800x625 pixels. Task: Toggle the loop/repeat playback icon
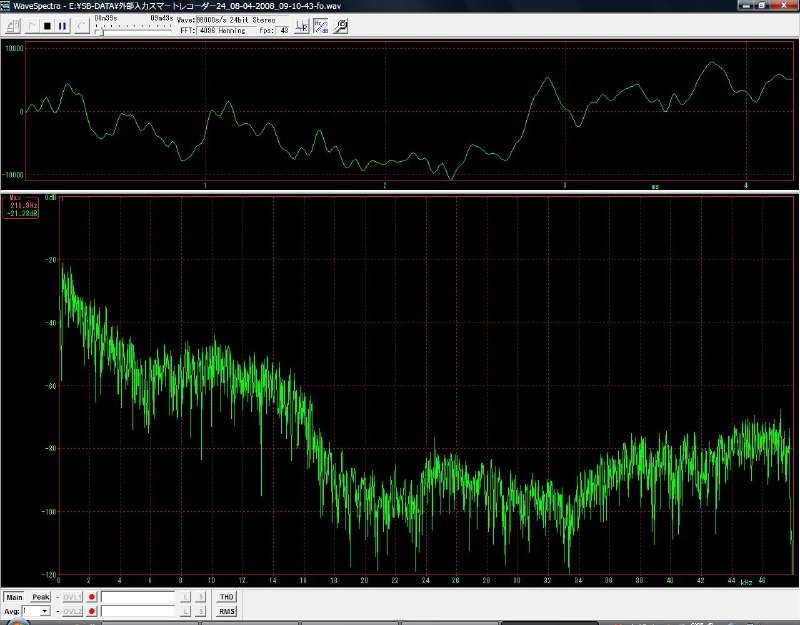coord(82,25)
